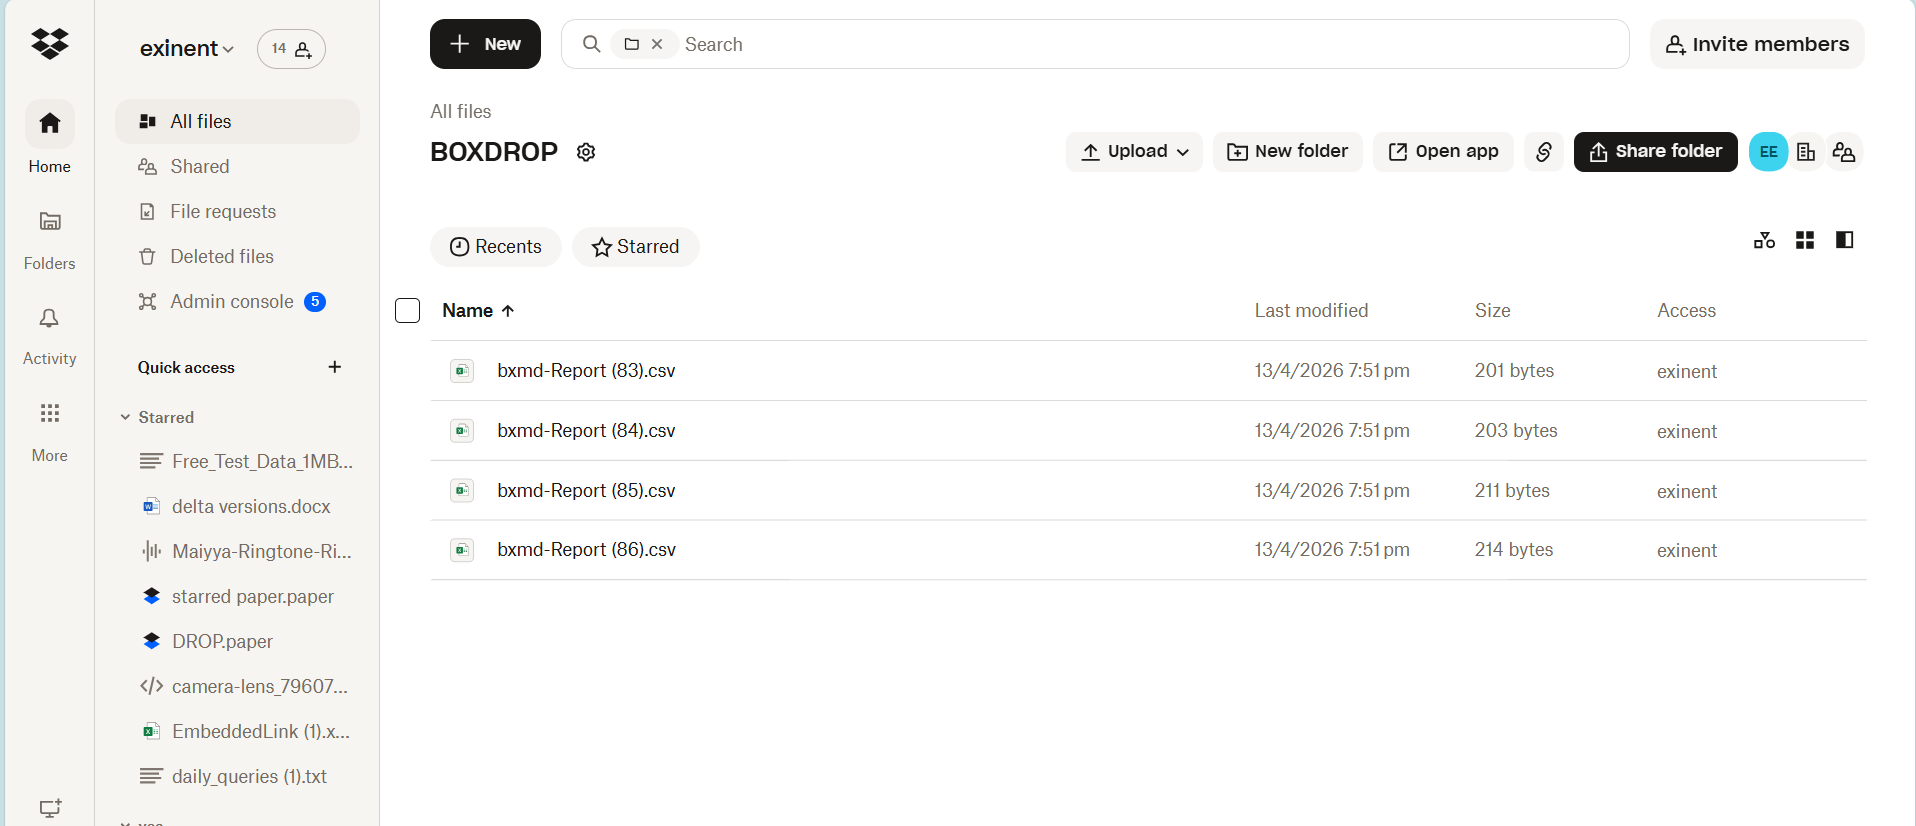Open the Dropbox logo home link

point(49,44)
